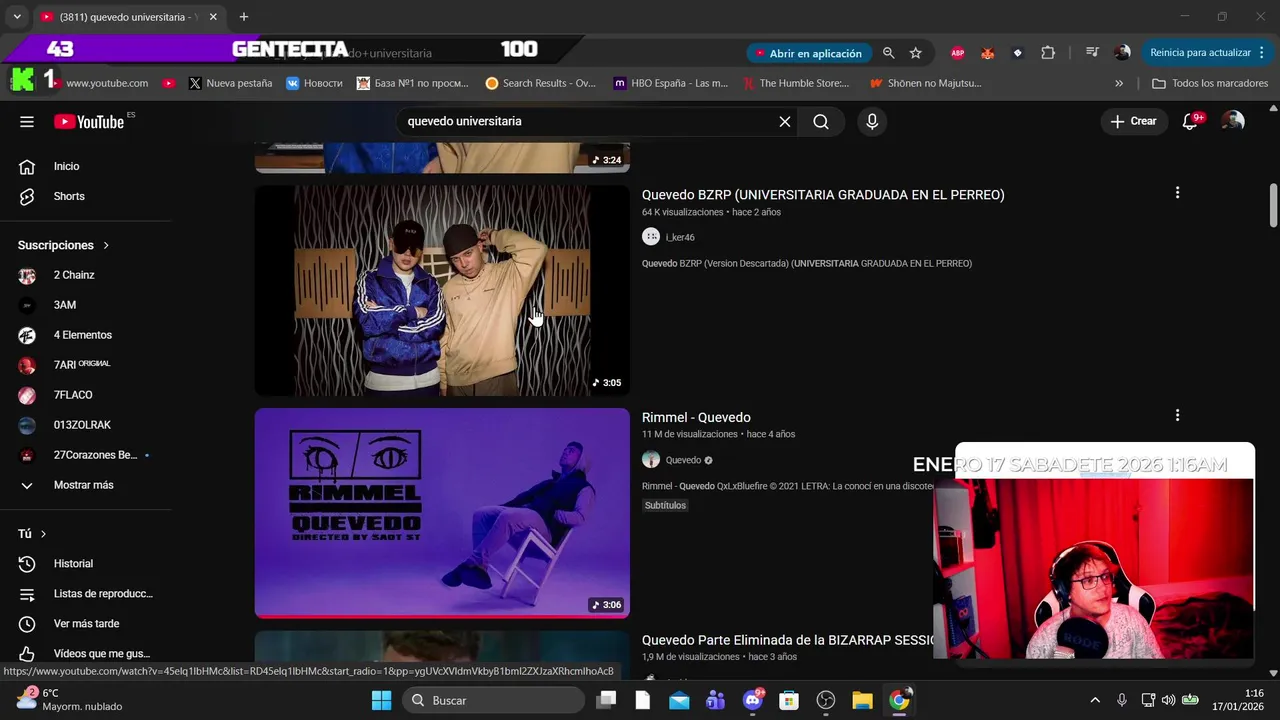
Task: Play the Quevedo BZRP 3:05 thumbnail
Action: (x=442, y=290)
